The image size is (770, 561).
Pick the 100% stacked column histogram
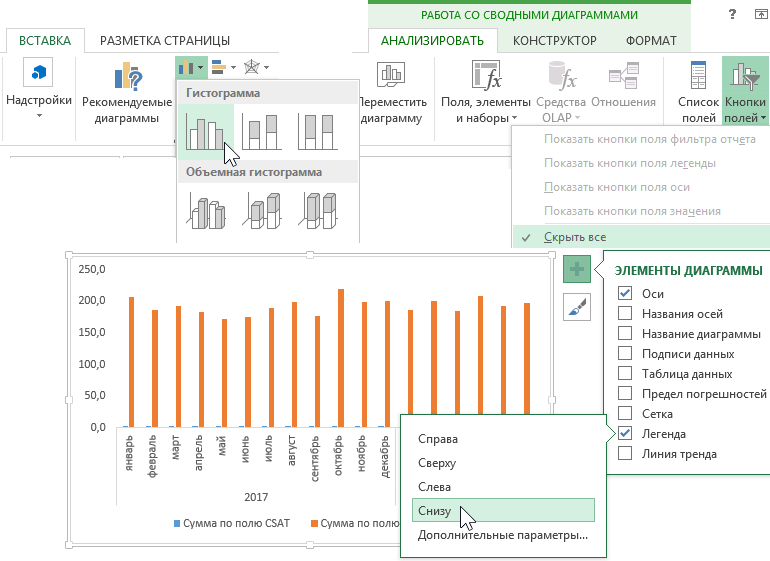[319, 131]
